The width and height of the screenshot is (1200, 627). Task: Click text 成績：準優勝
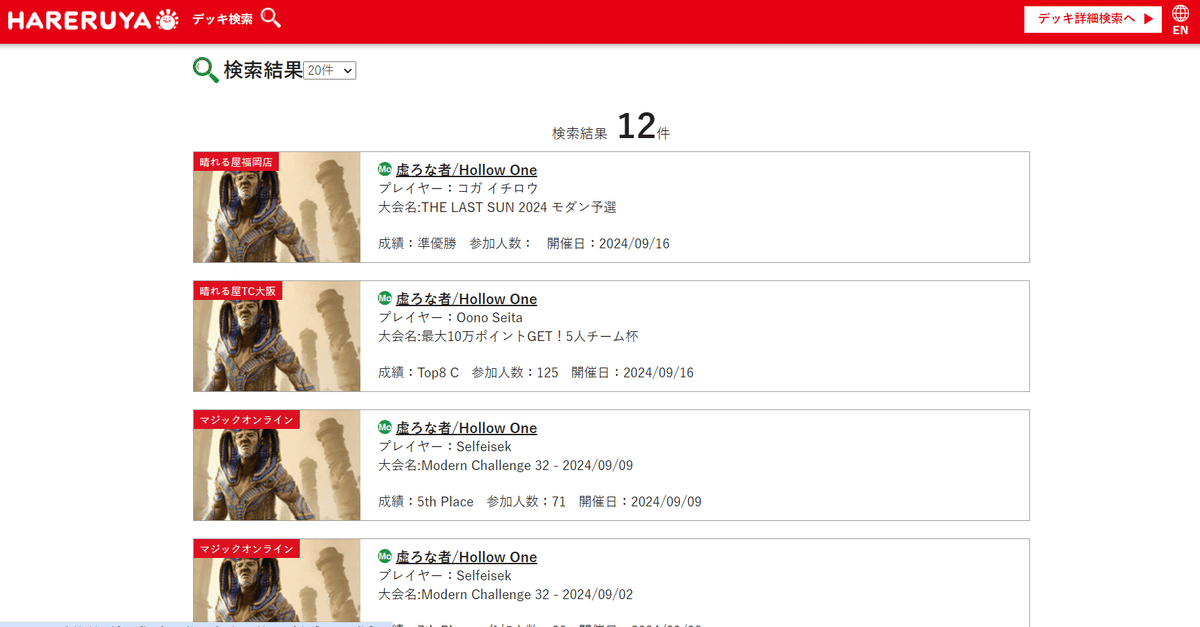point(417,244)
